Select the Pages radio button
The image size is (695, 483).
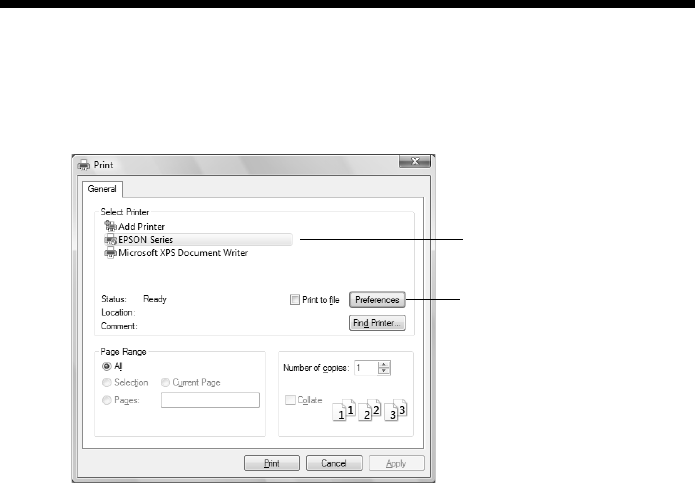(x=106, y=400)
